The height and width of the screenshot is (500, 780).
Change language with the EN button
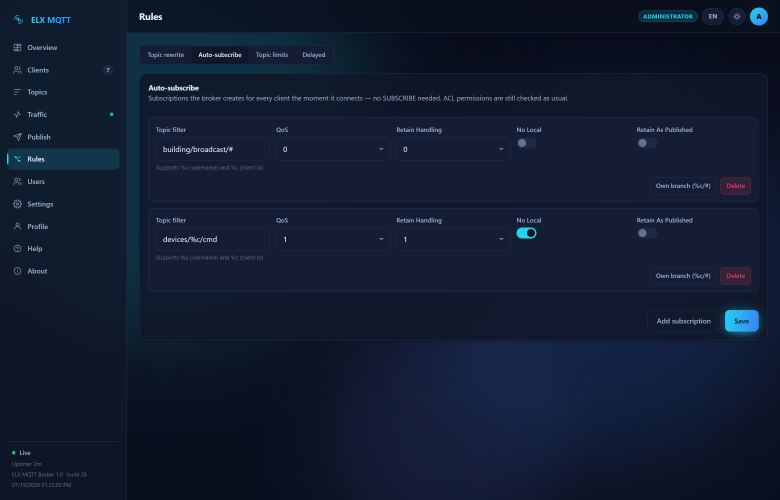tap(713, 16)
